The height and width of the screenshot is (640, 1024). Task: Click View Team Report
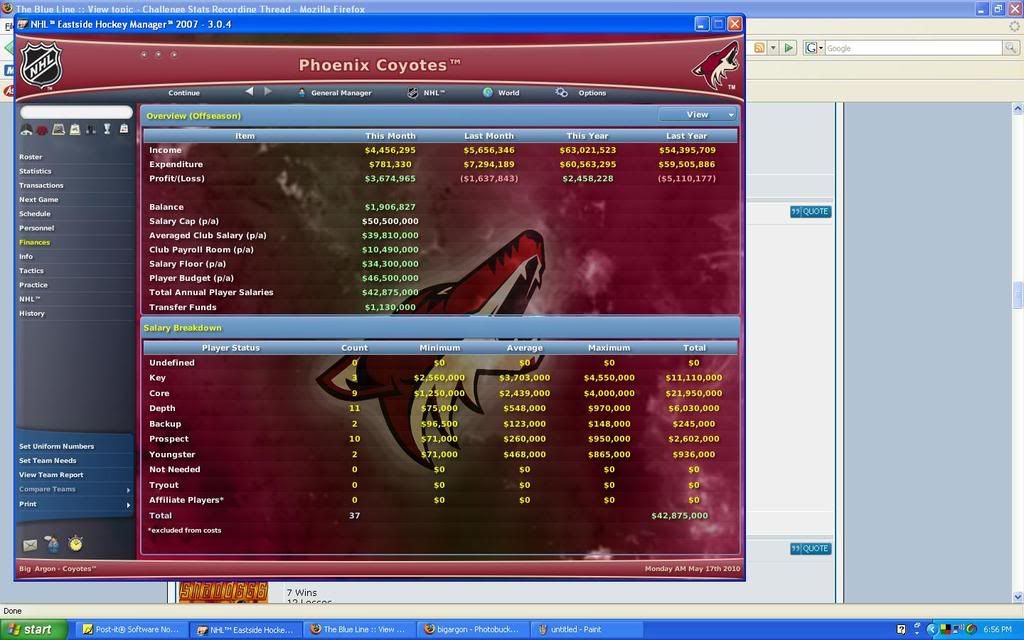[x=51, y=475]
